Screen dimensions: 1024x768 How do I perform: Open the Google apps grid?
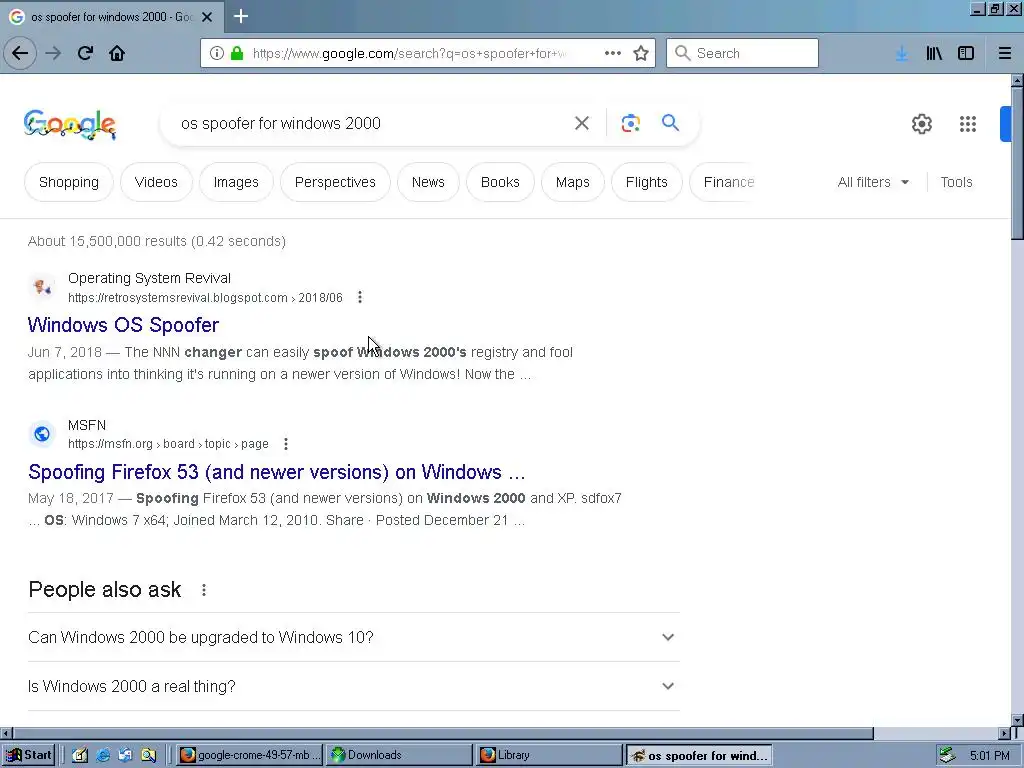[968, 124]
